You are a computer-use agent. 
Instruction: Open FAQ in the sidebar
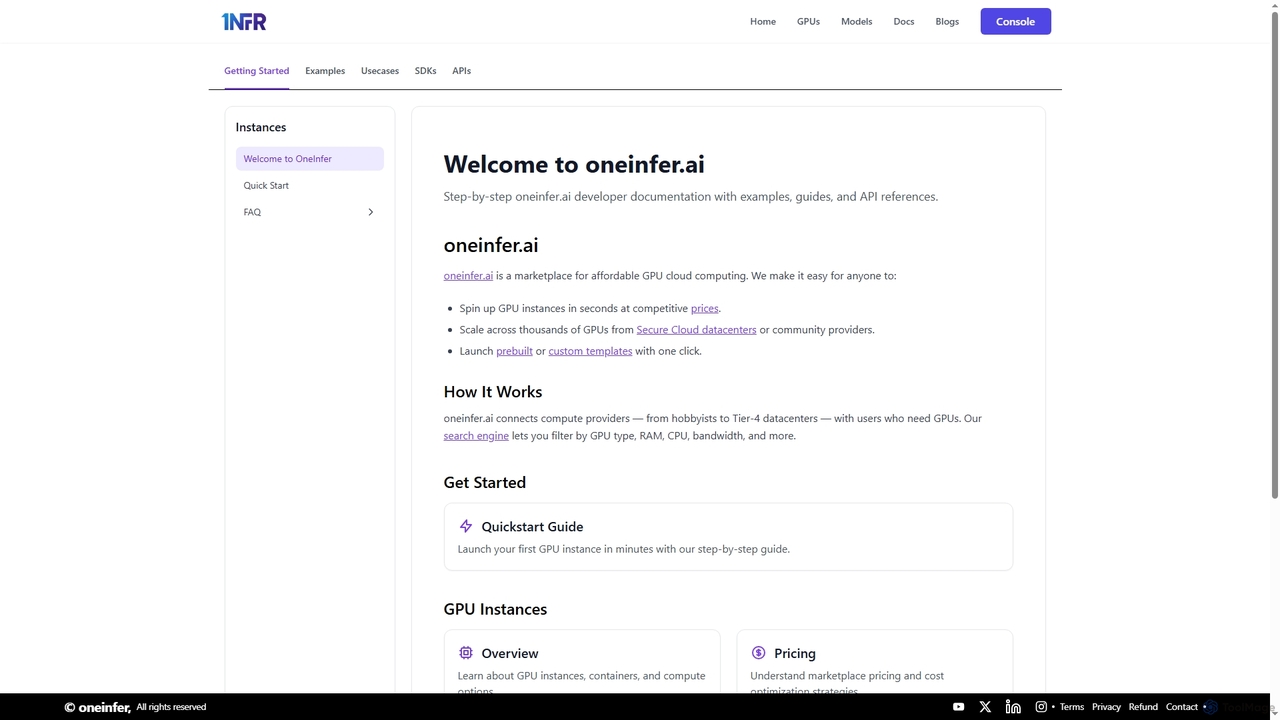(310, 212)
